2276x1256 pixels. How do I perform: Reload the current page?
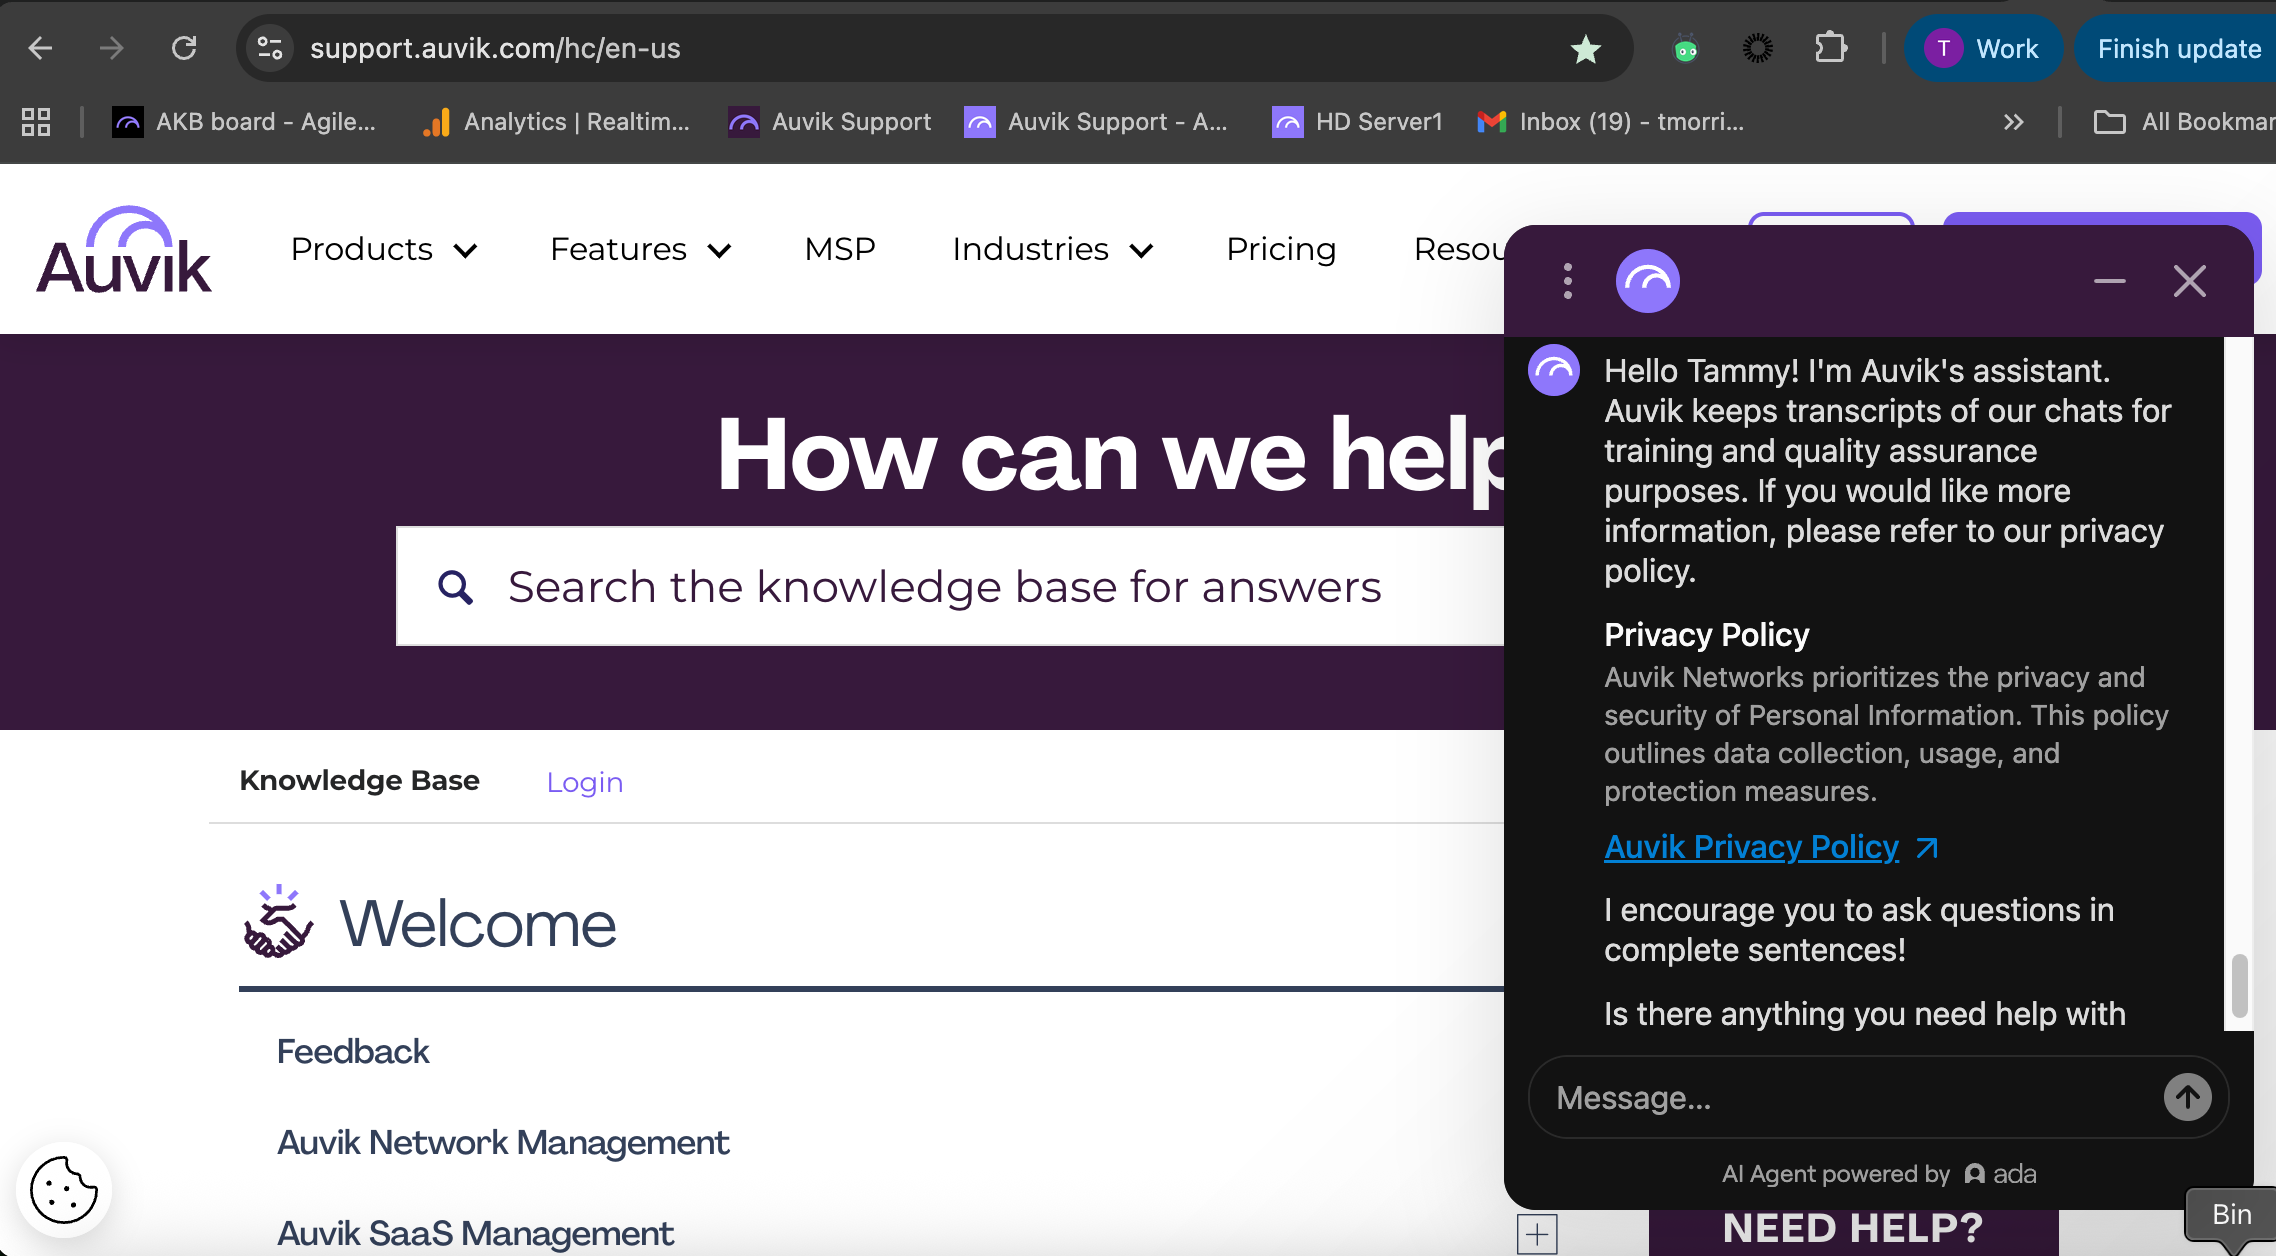tap(184, 48)
